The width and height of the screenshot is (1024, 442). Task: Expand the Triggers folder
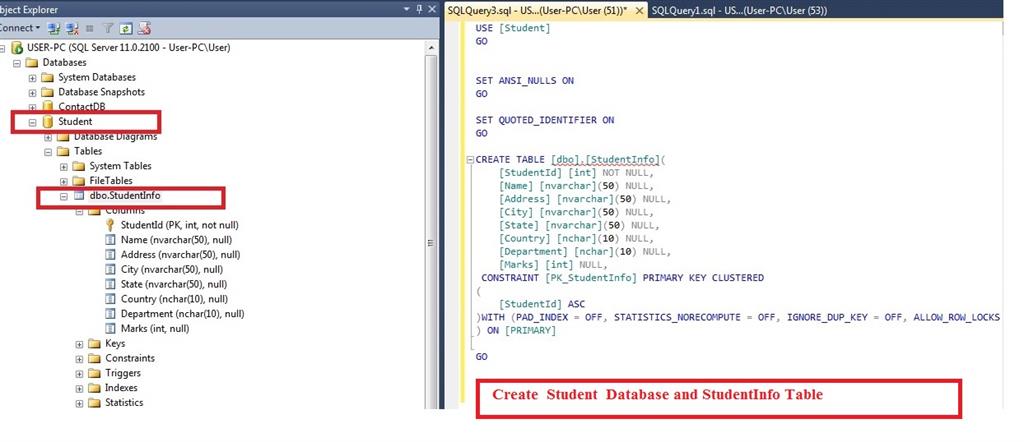79,374
